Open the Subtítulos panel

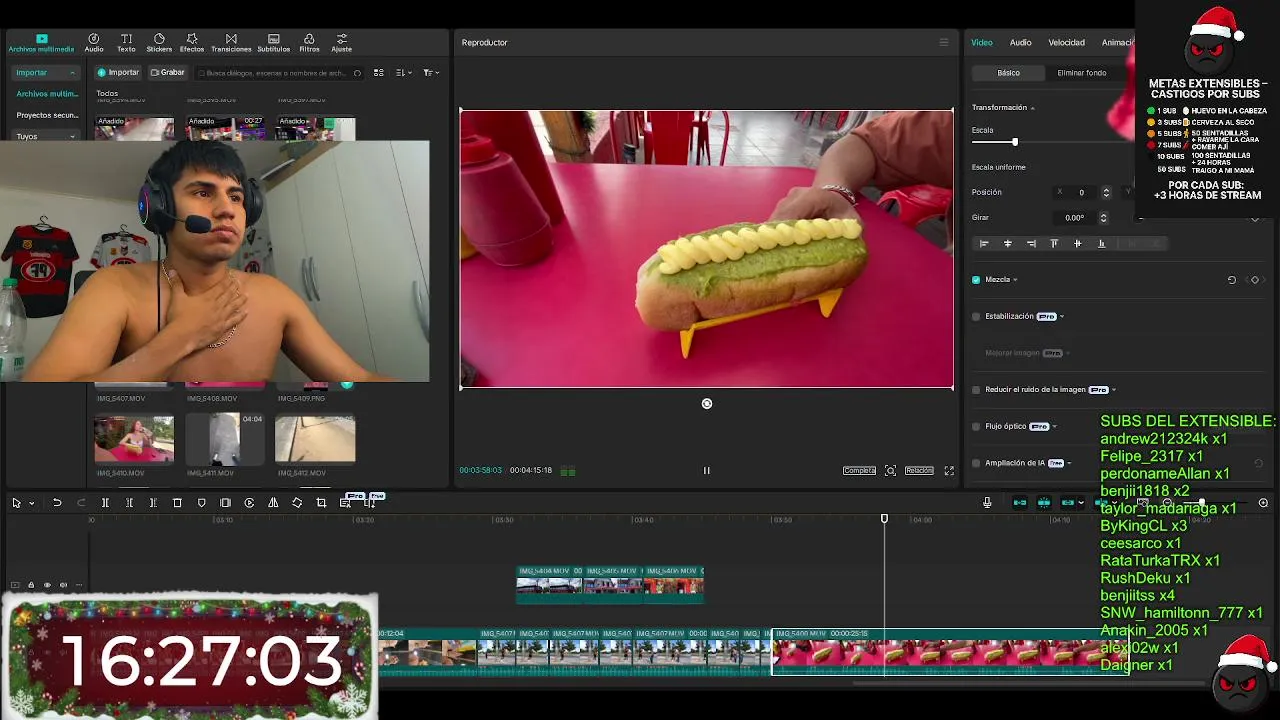[x=273, y=43]
